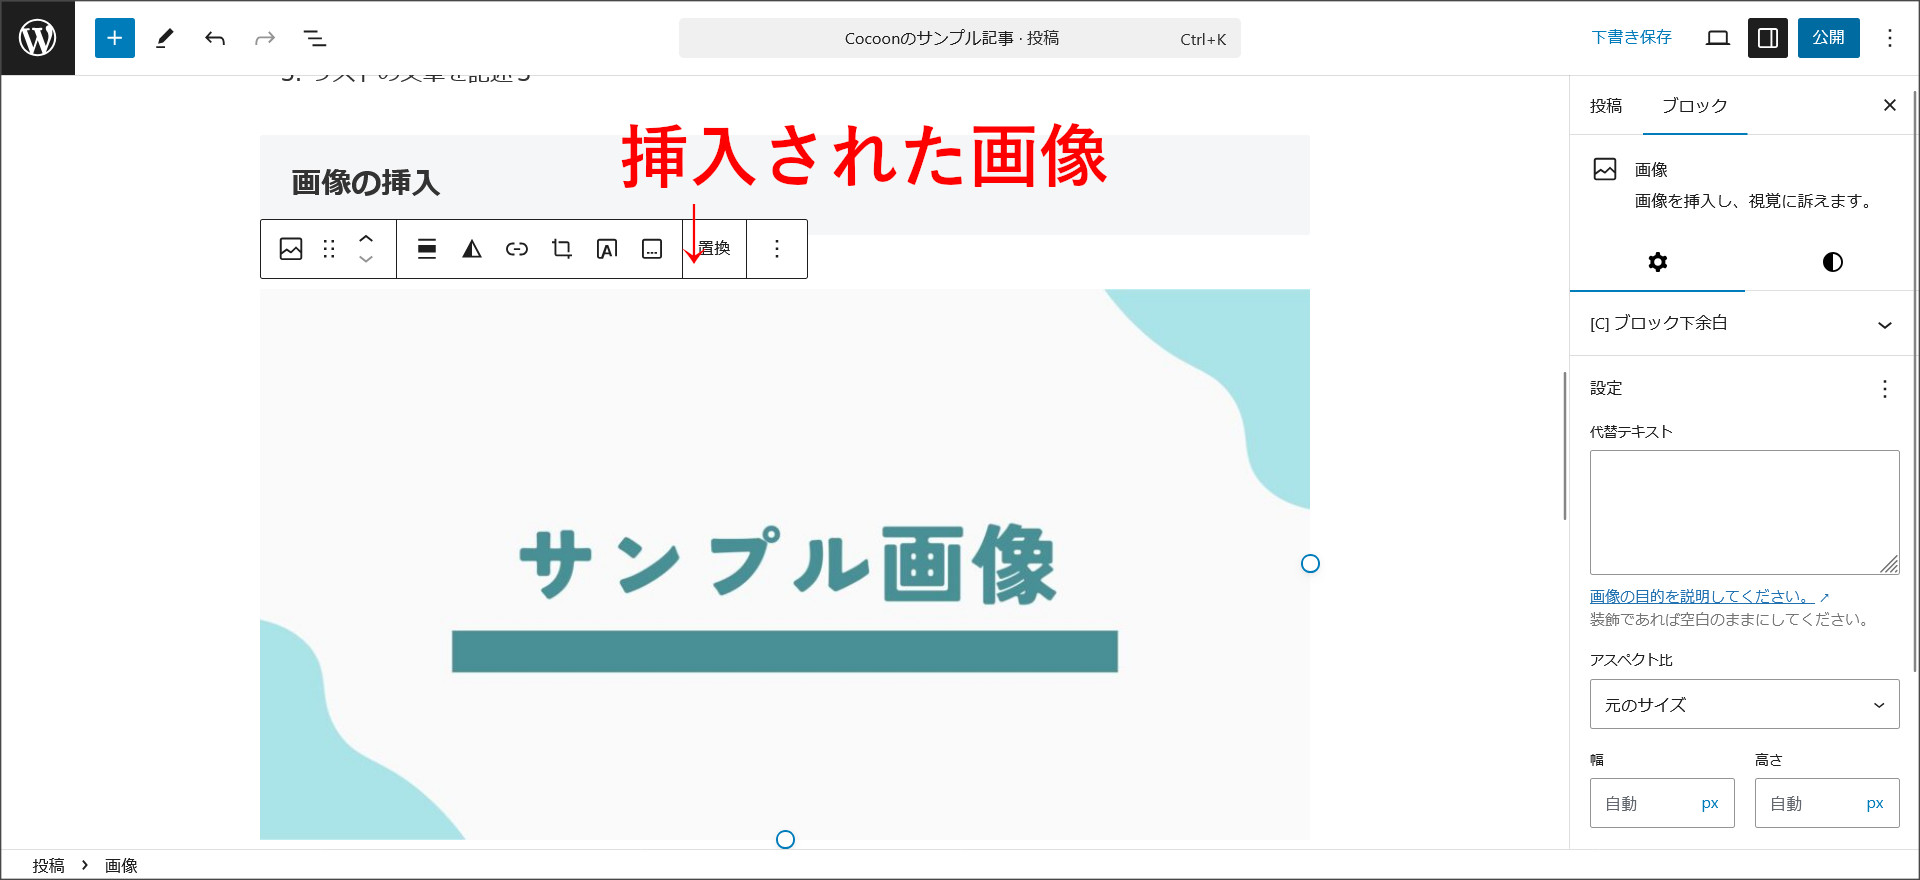Toggle the settings sidebar panel icon
1920x880 pixels.
[x=1768, y=38]
